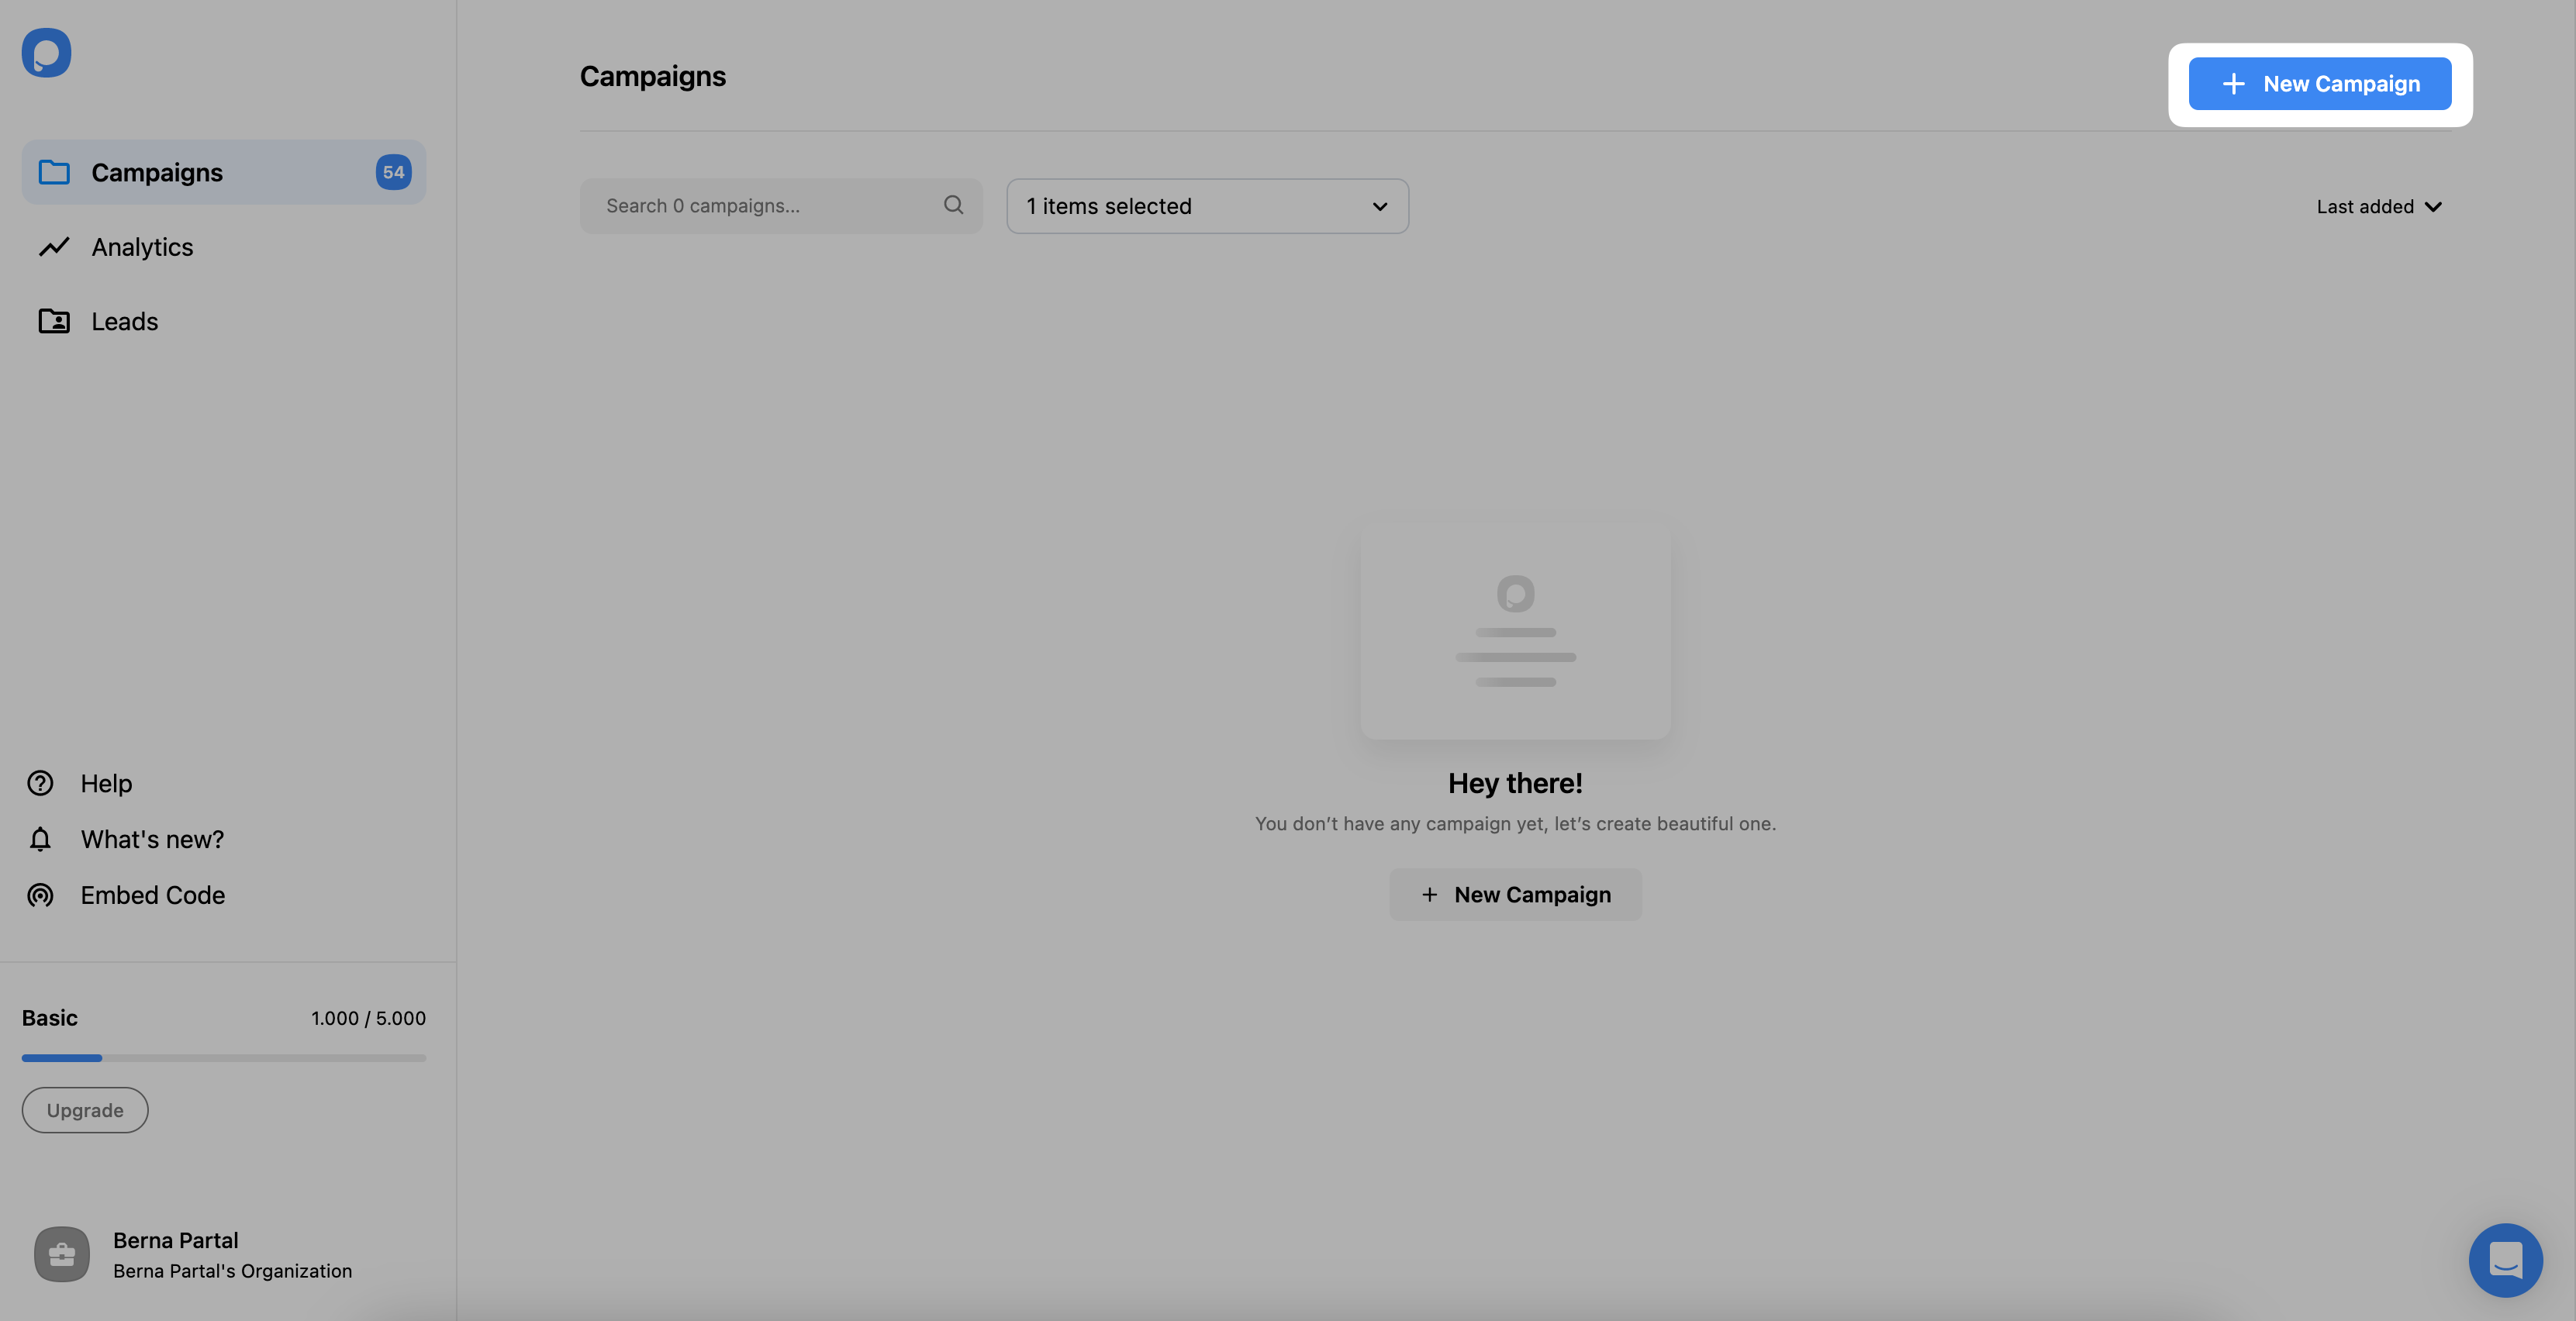Click the What's new bell icon
Screen dimensions: 2576x1321
coord(39,839)
